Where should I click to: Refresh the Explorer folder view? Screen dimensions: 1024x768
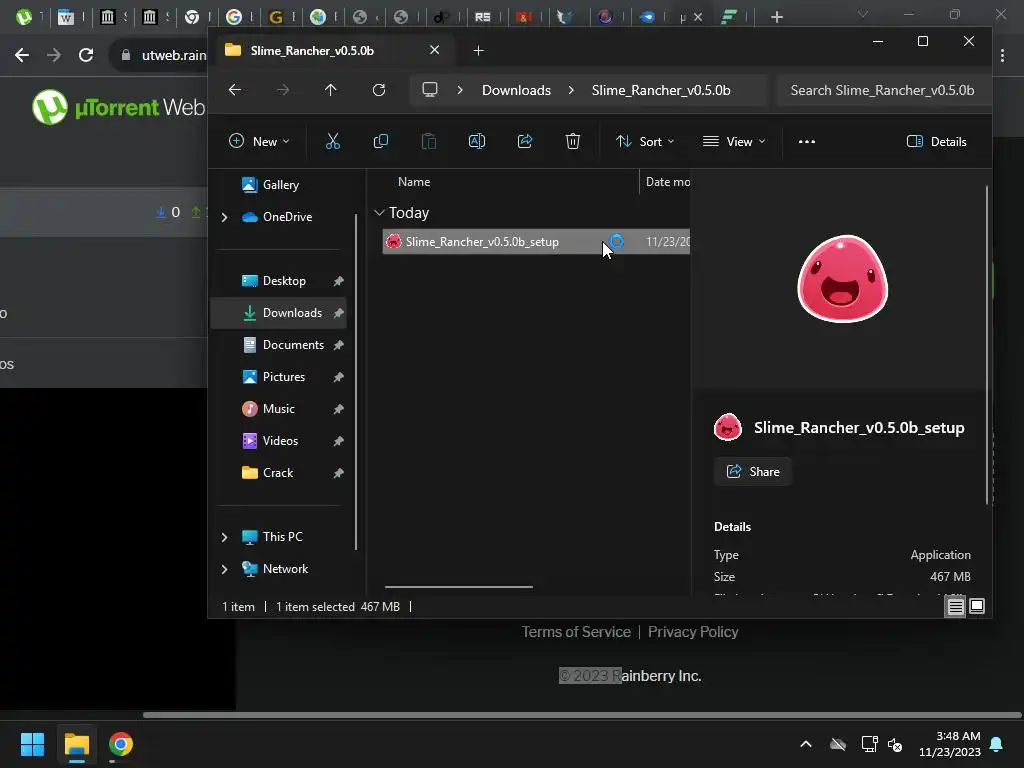pyautogui.click(x=379, y=89)
